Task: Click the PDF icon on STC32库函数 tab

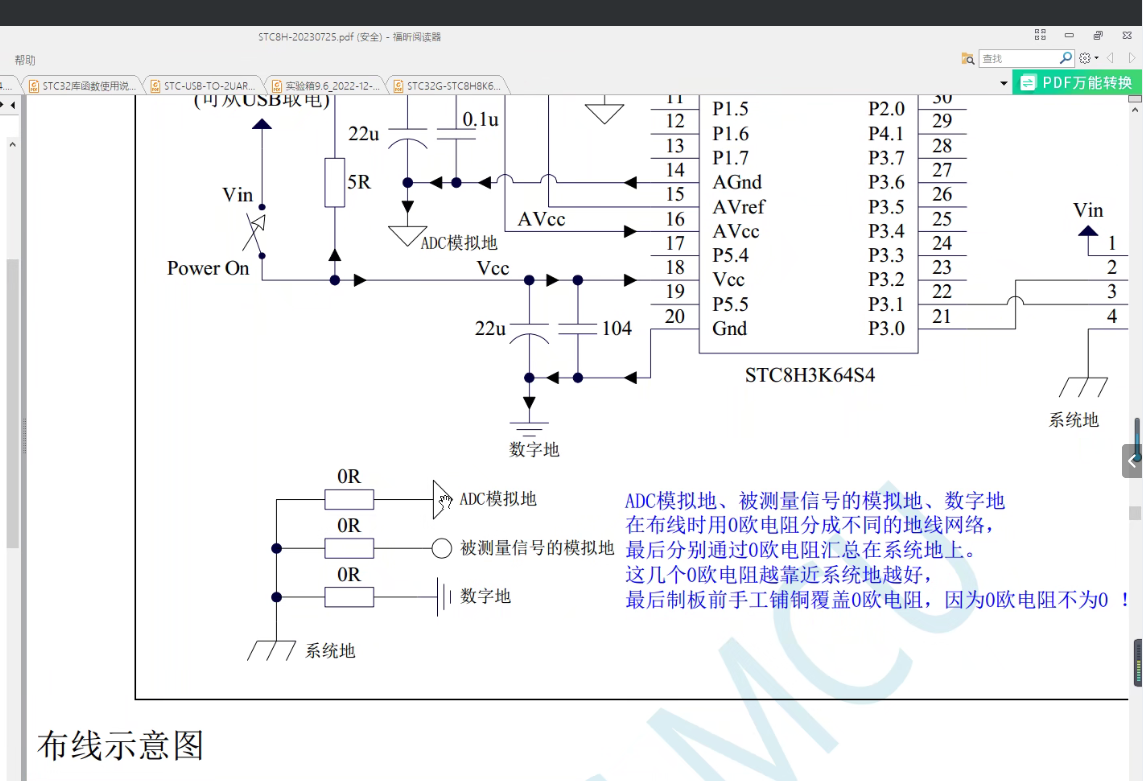Action: pyautogui.click(x=34, y=86)
